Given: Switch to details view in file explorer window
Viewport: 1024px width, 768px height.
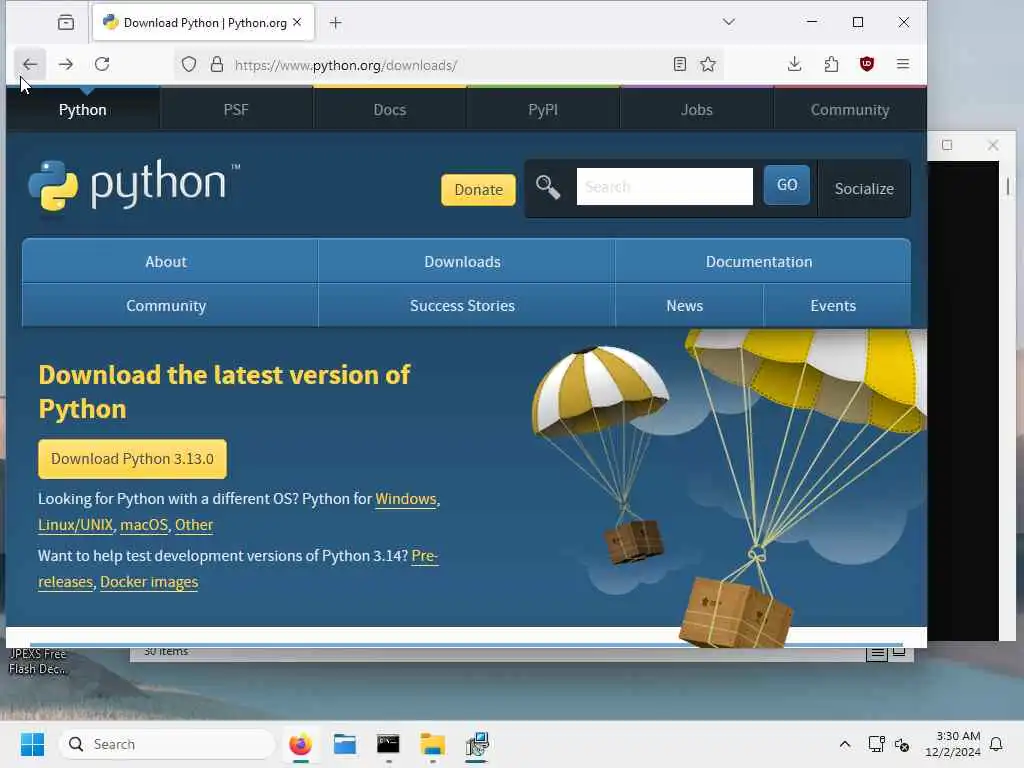Looking at the screenshot, I should click(877, 653).
